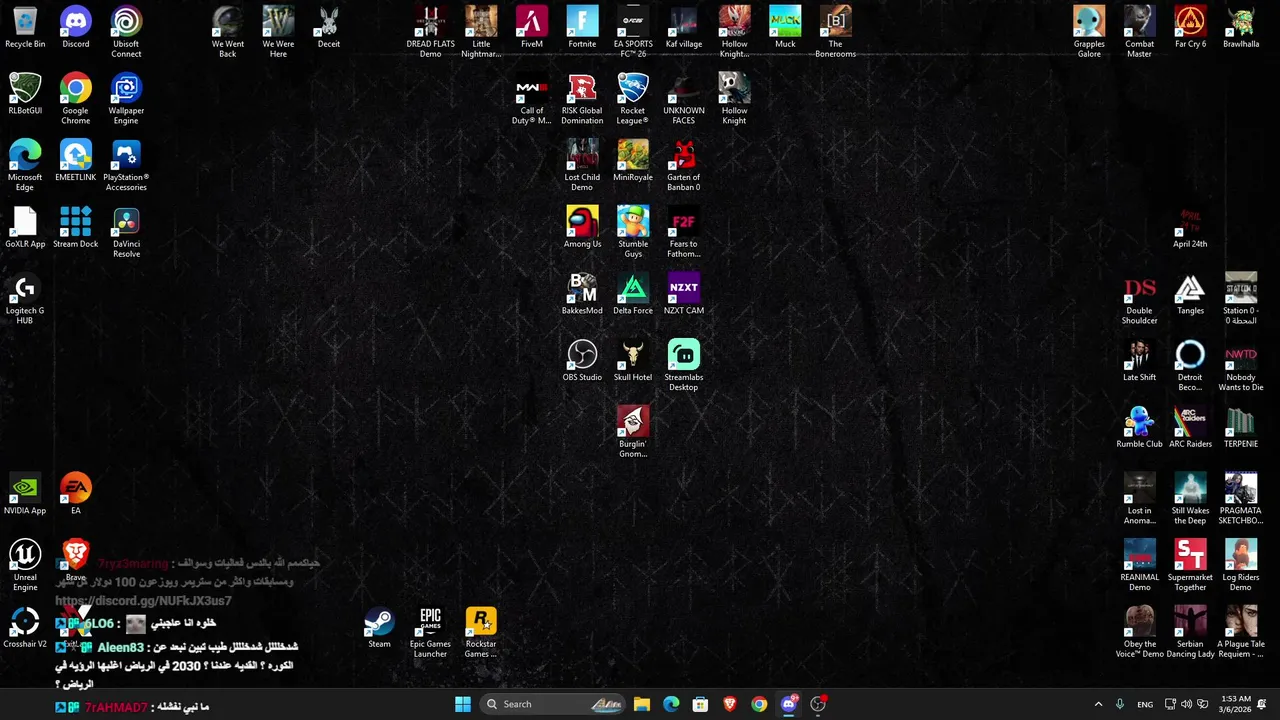Open The Bonerooms shortcut
1280x720 pixels.
point(836,32)
